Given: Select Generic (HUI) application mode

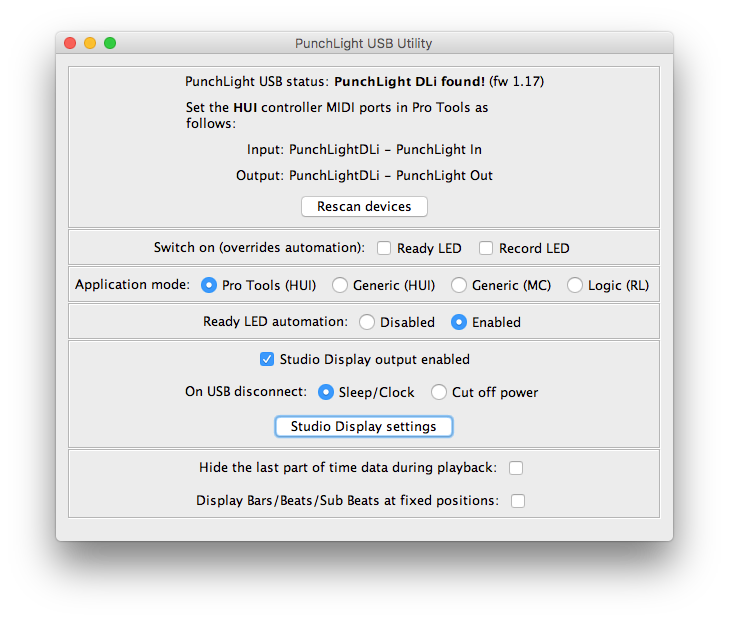Looking at the screenshot, I should (x=340, y=285).
